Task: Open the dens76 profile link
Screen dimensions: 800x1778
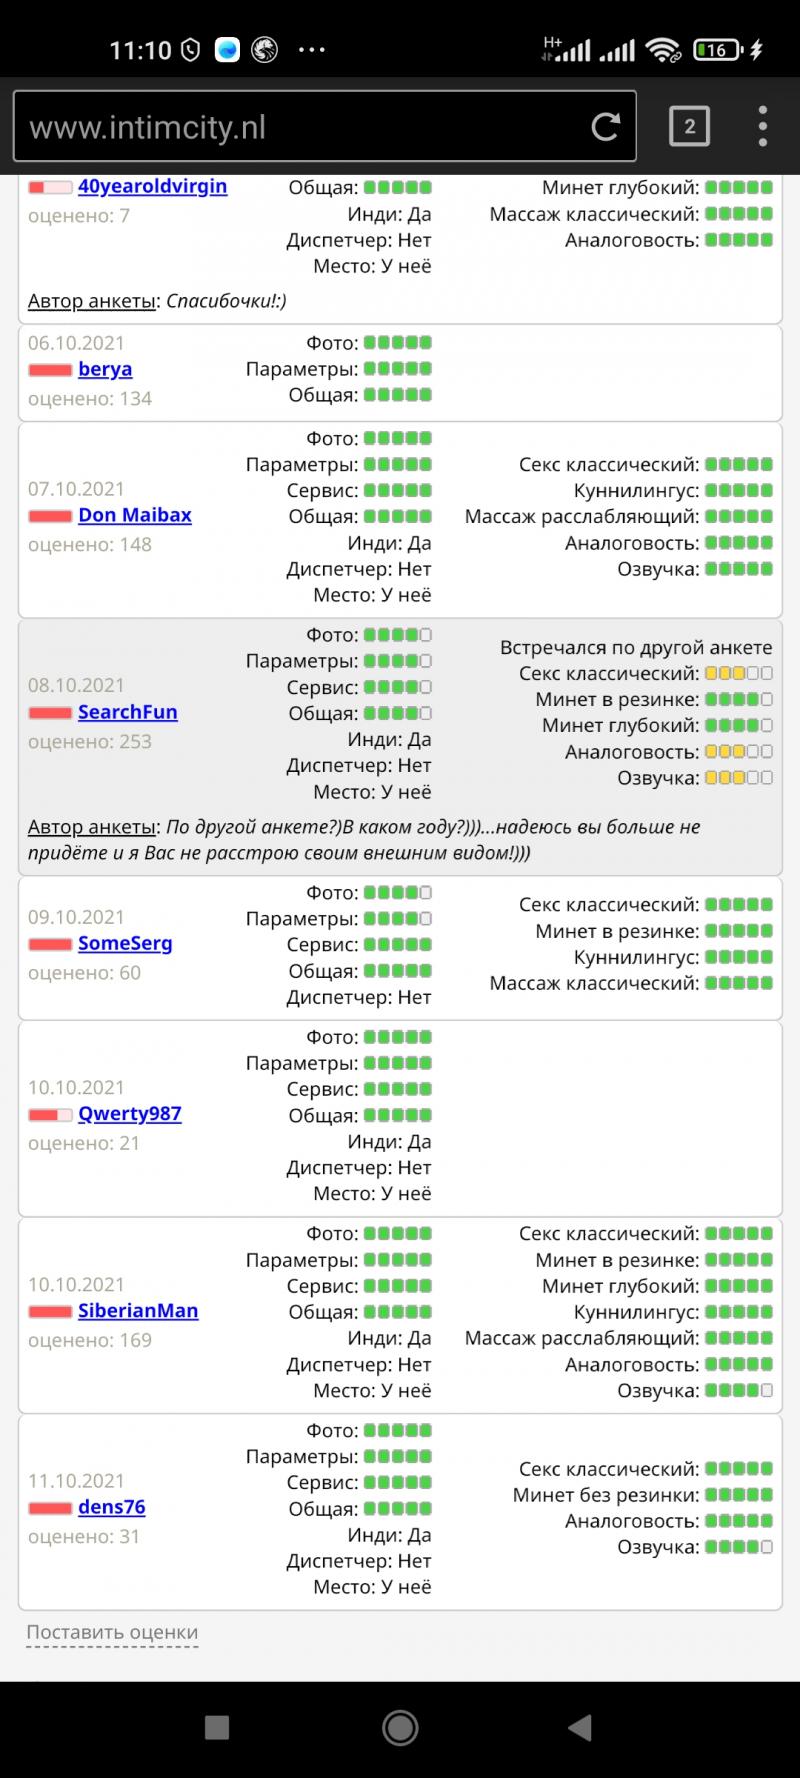Action: tap(112, 1507)
